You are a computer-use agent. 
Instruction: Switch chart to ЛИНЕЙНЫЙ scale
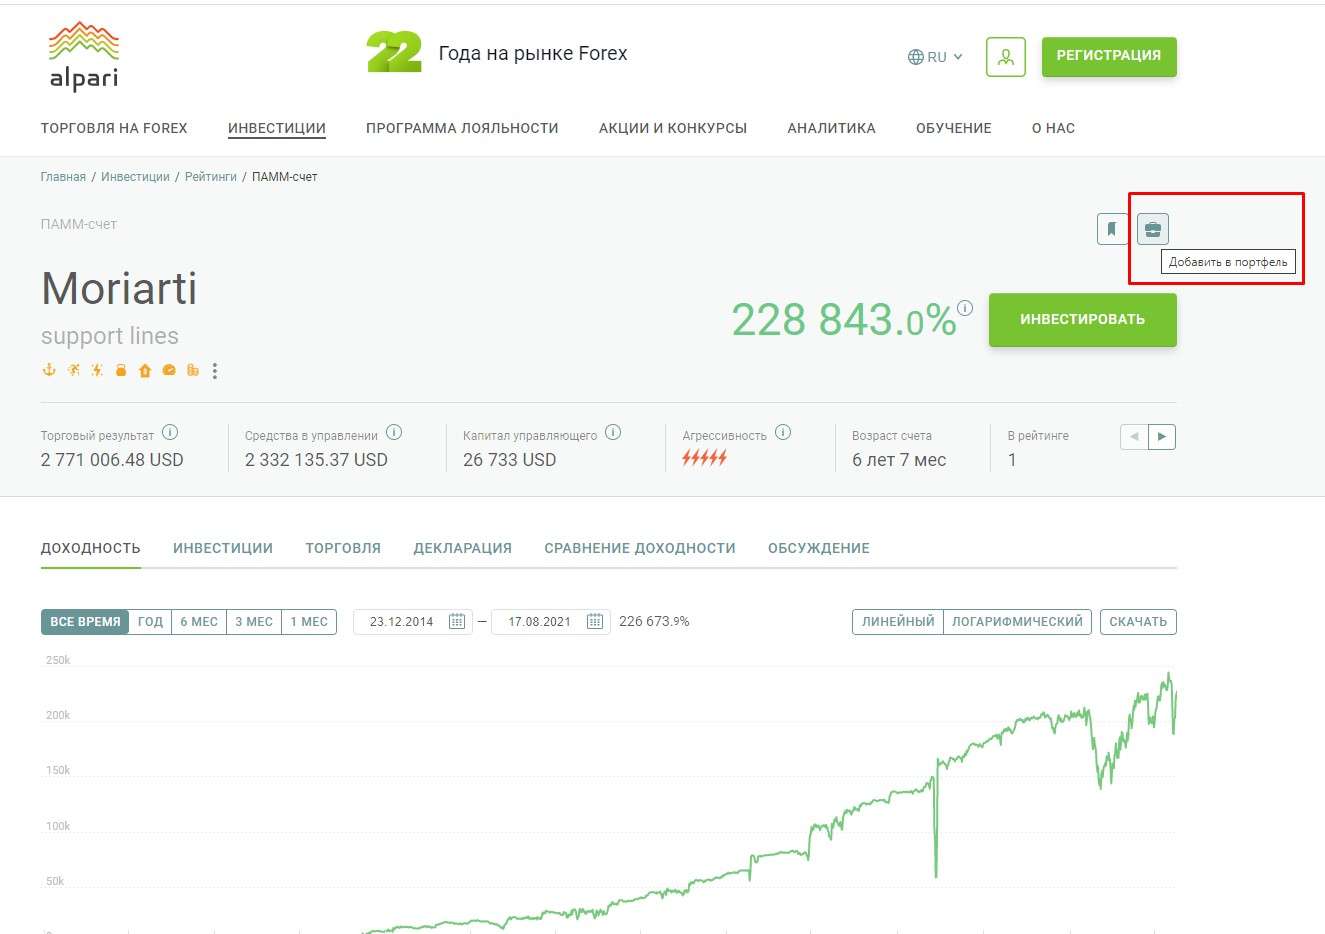tap(898, 622)
